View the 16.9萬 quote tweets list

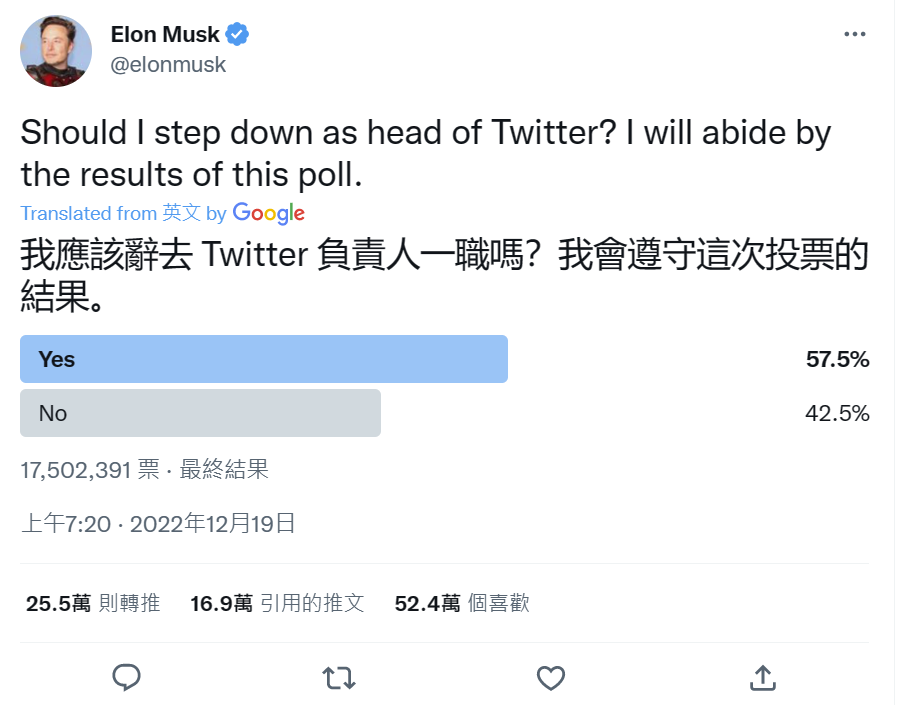coord(277,603)
